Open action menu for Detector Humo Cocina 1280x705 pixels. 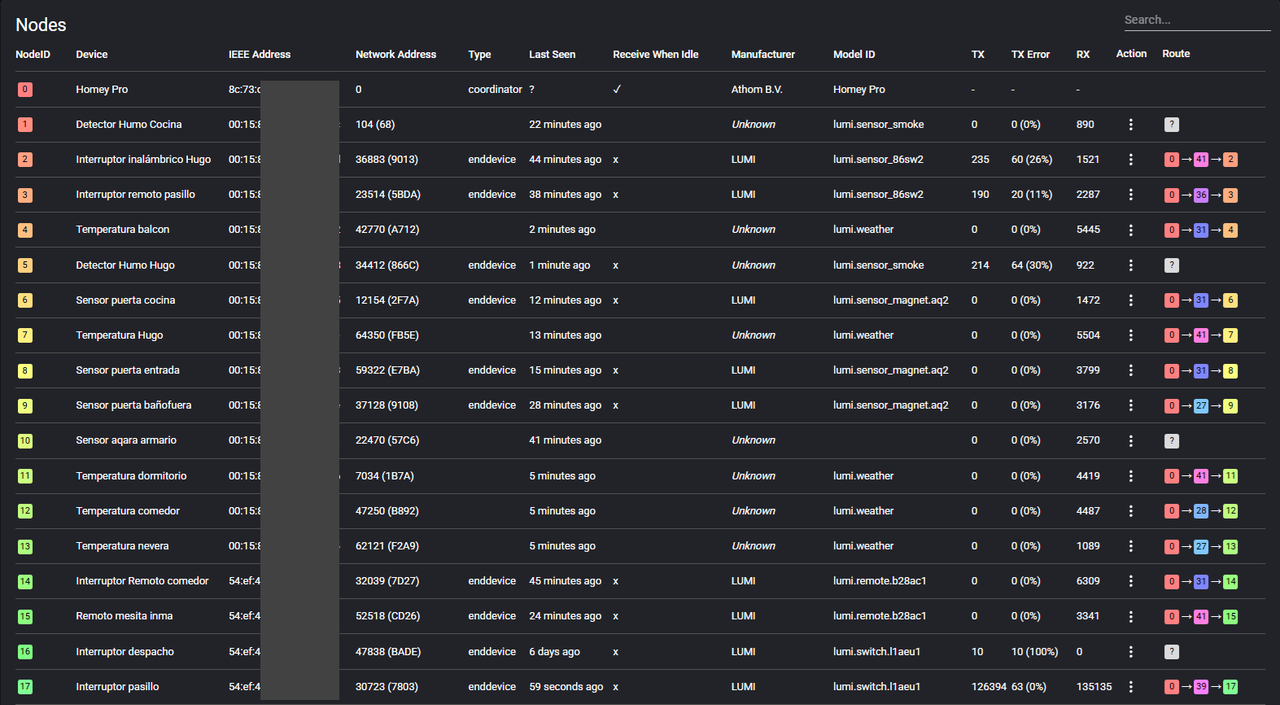click(1131, 125)
